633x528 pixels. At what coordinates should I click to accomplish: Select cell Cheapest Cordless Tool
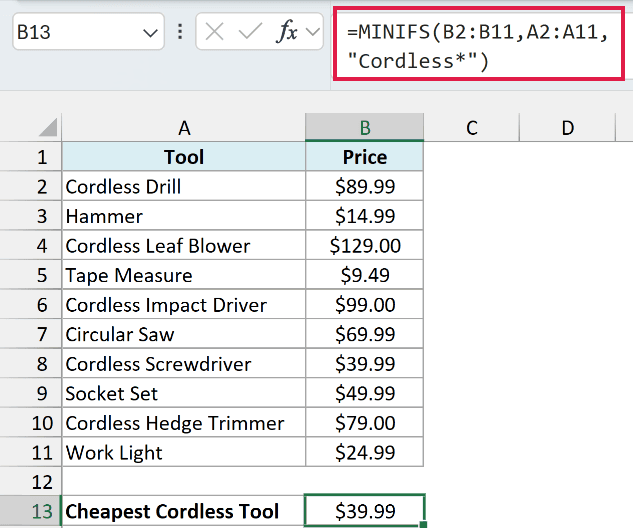click(184, 511)
